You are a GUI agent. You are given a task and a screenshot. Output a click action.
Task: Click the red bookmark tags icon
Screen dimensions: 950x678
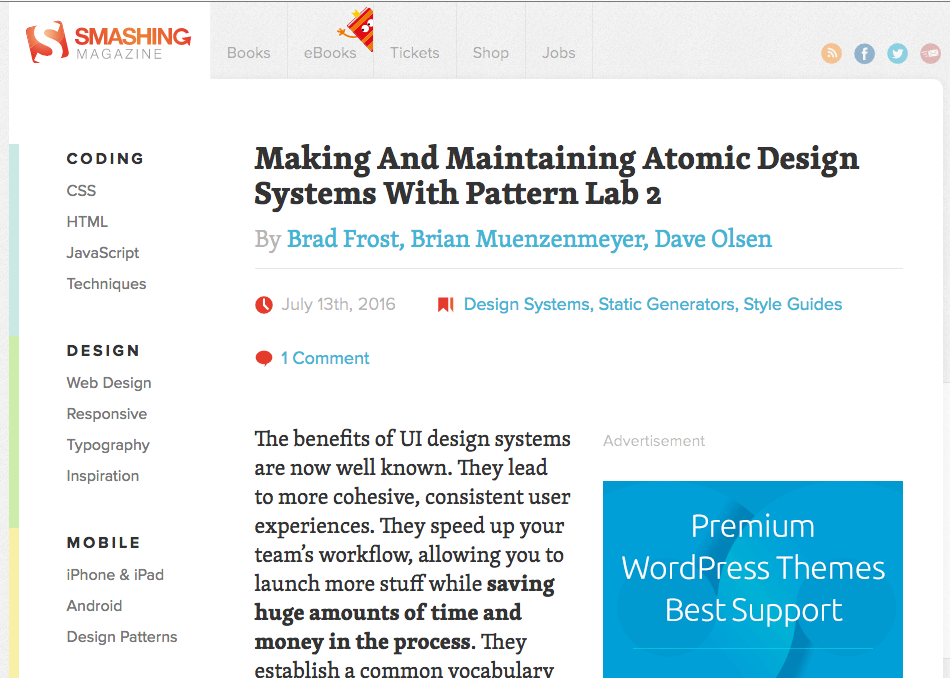[445, 304]
